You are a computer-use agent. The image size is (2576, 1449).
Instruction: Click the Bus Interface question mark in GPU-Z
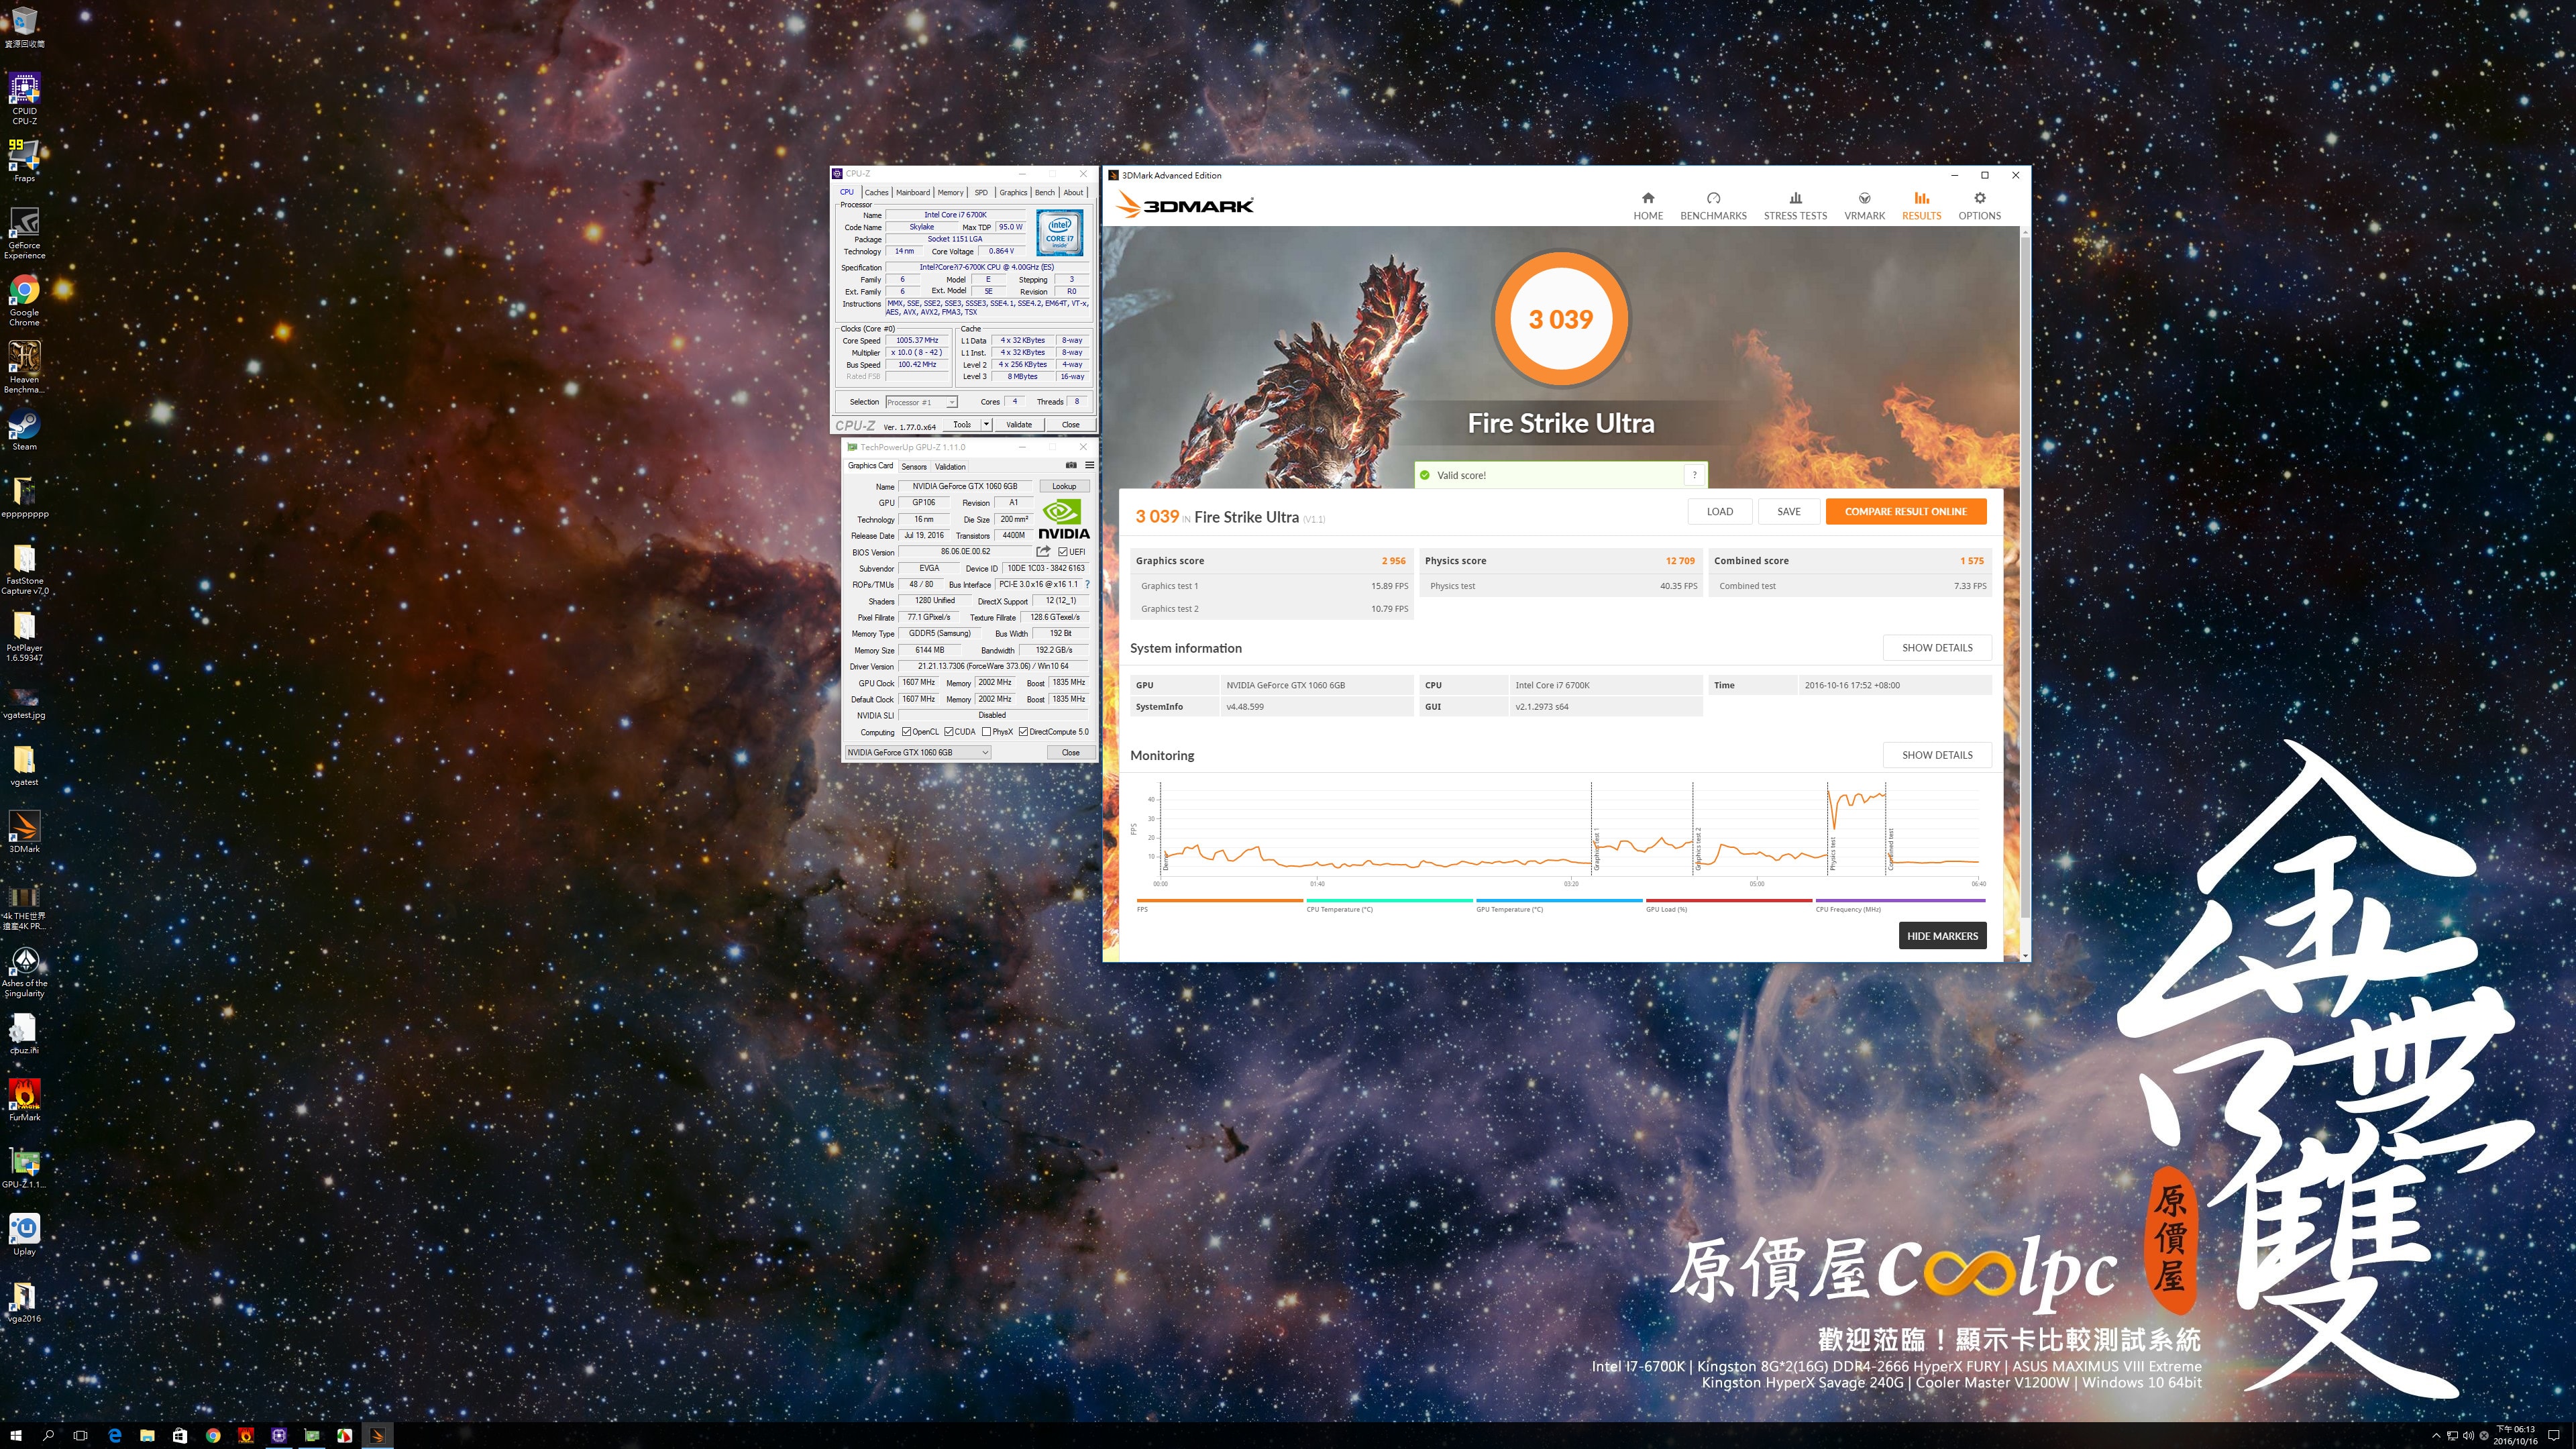pos(1087,584)
